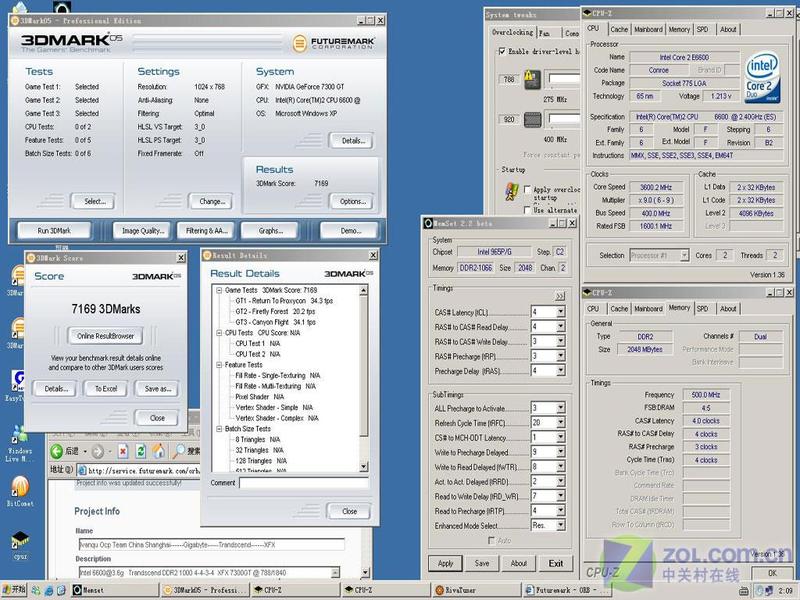Open the EasyTune desktop shortcut icon
Image resolution: width=800 pixels, height=600 pixels.
pyautogui.click(x=18, y=382)
